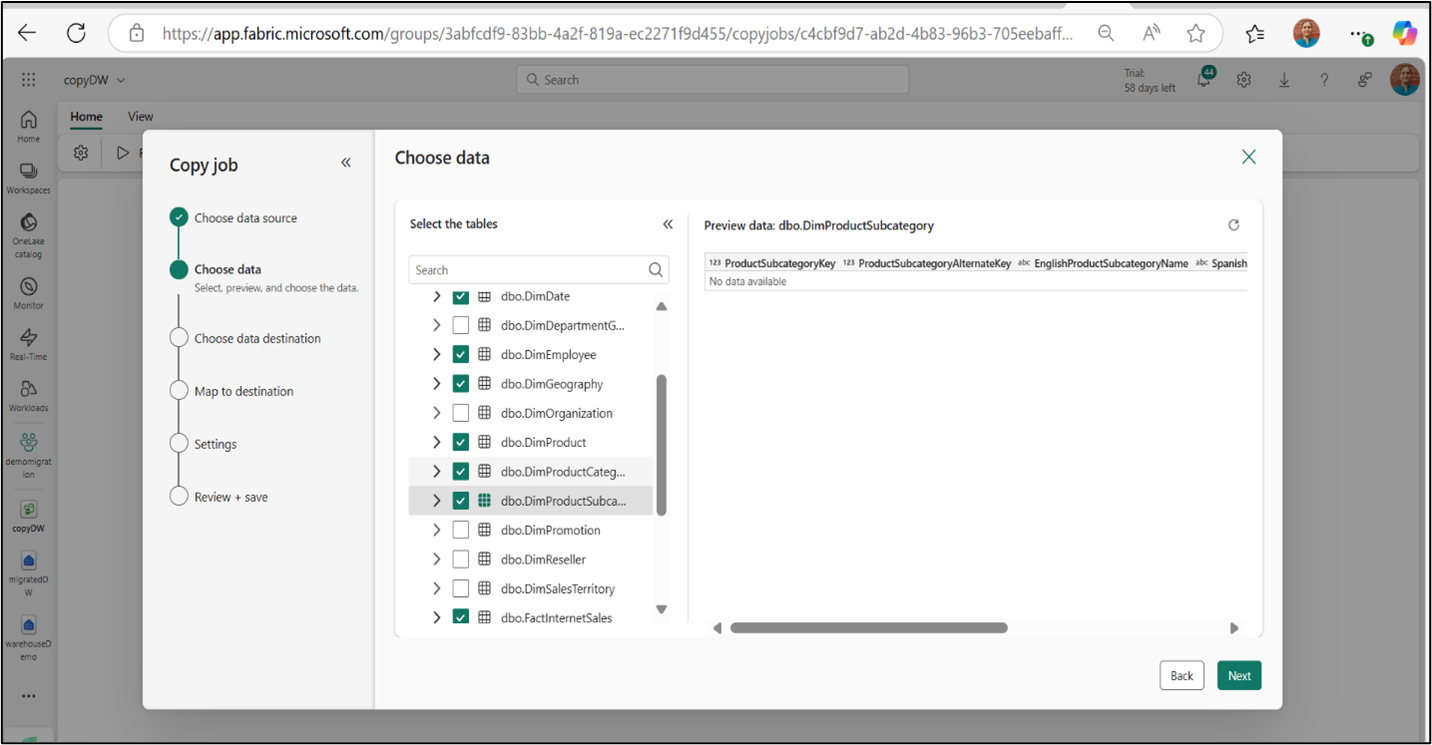Expand the dbo.DimEmployee table row
Screen dimensions: 1432x745
(x=436, y=354)
